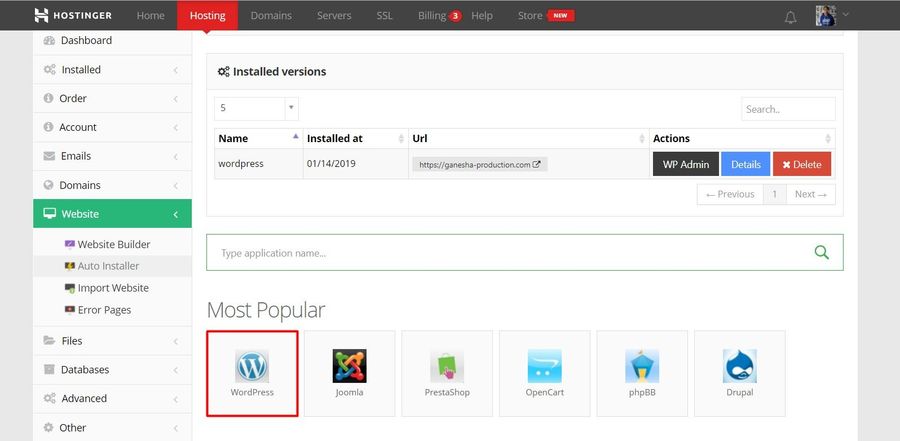Viewport: 900px width, 441px height.
Task: Select the Joomla application tile
Action: point(350,373)
